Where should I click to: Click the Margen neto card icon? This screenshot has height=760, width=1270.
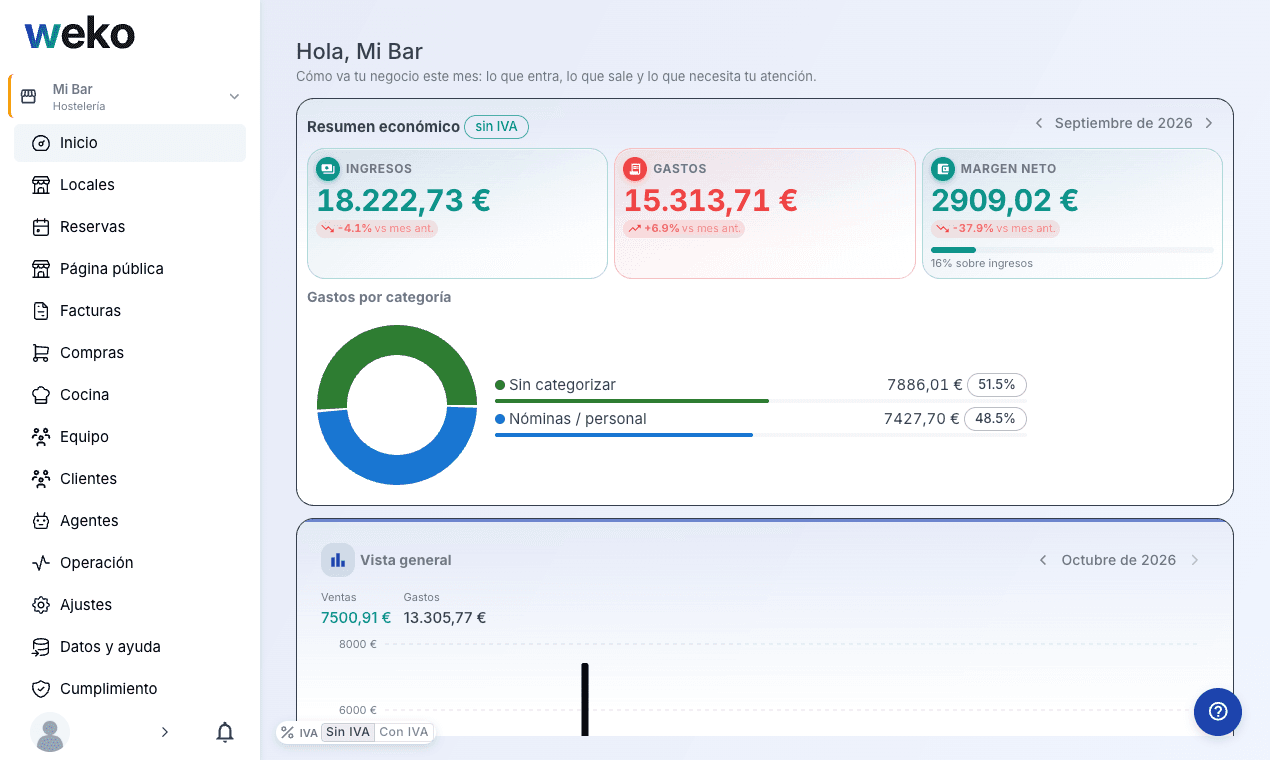[x=943, y=169]
